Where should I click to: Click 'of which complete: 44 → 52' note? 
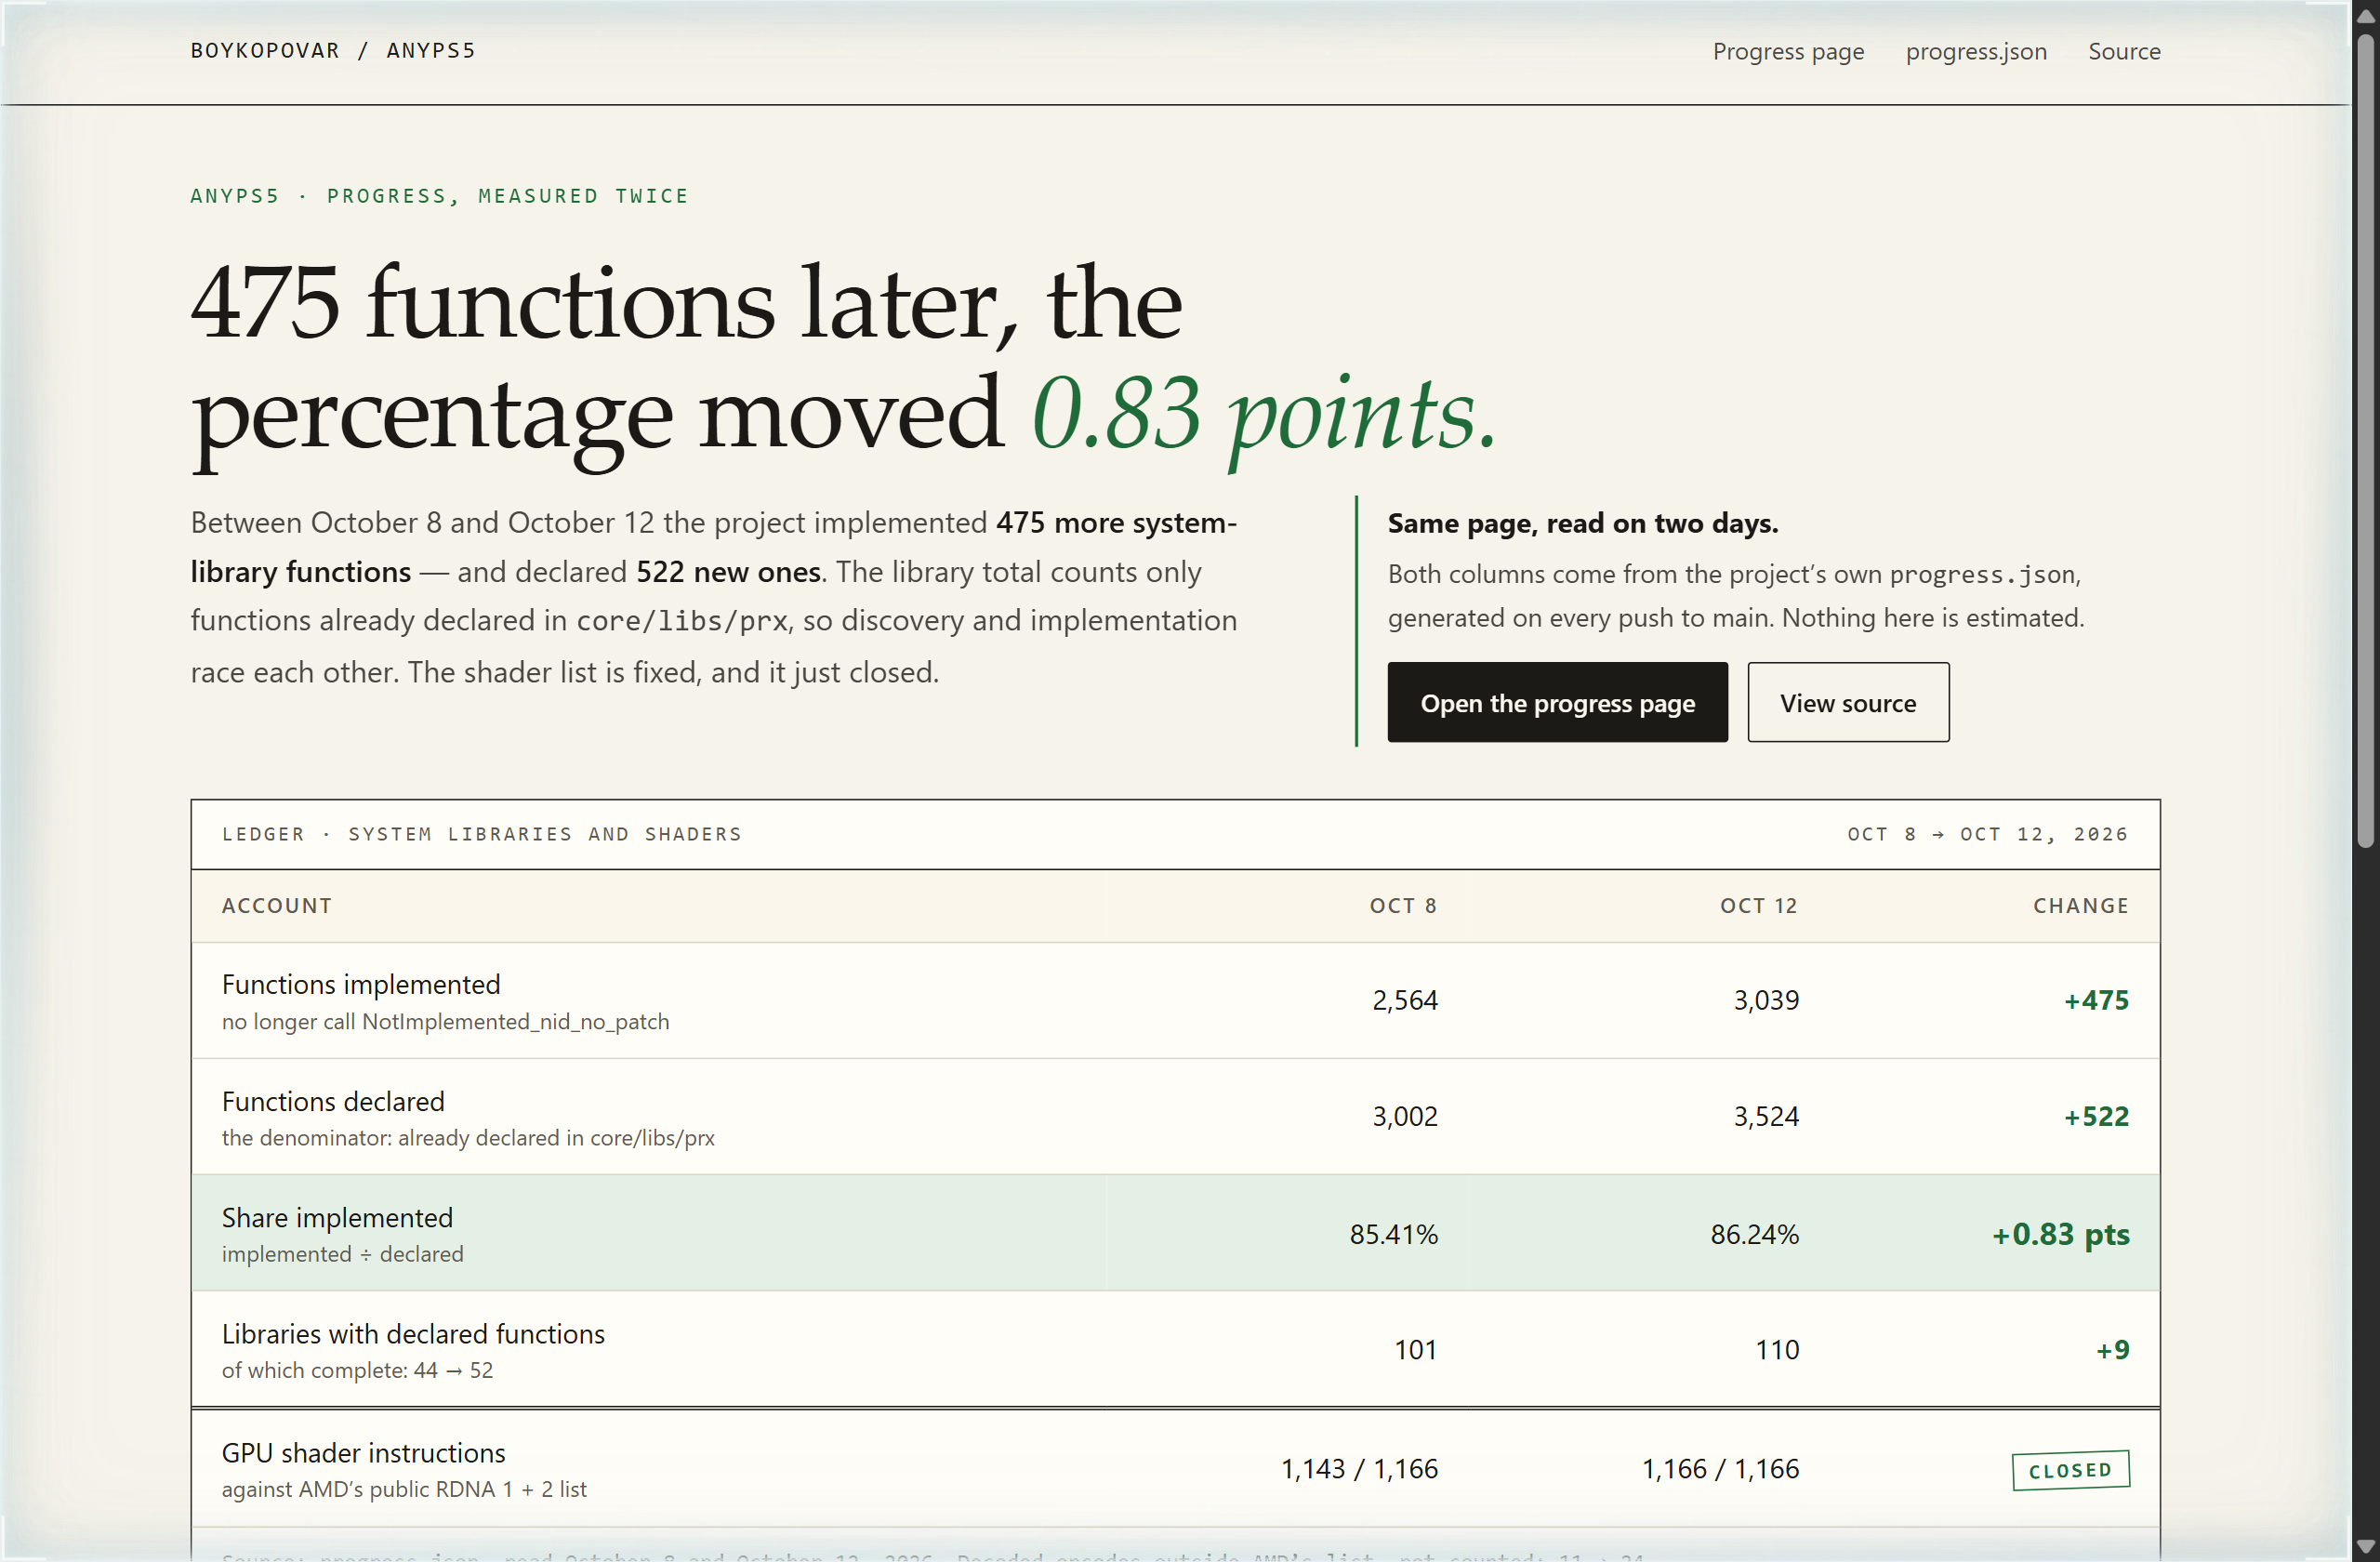pyautogui.click(x=357, y=1370)
